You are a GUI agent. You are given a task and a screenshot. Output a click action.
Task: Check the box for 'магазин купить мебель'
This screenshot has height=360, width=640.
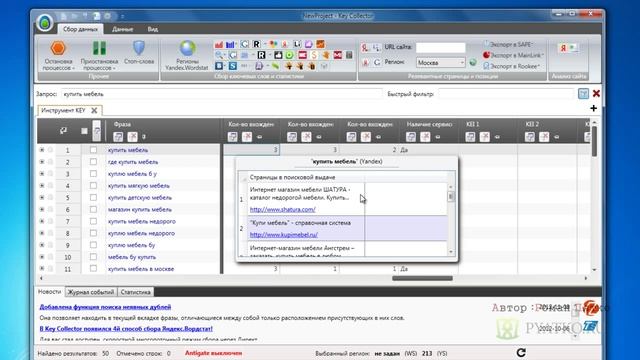click(x=93, y=209)
